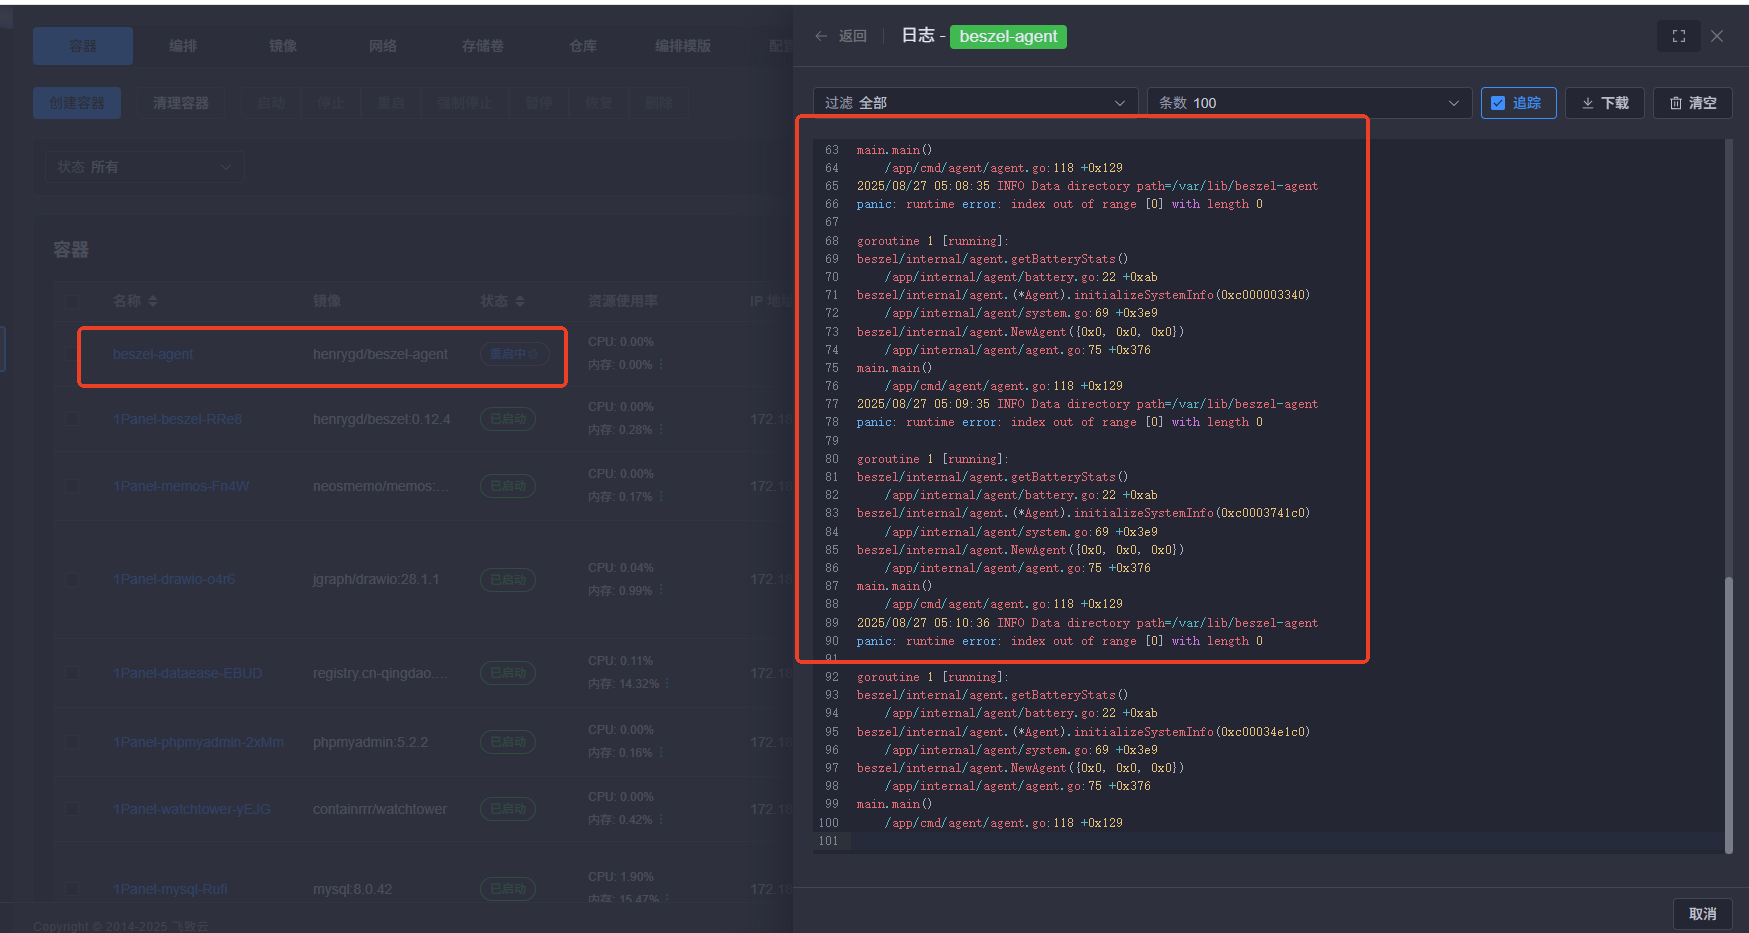This screenshot has width=1749, height=933.
Task: Click the green beszel-agent tag in header
Action: (x=1008, y=36)
